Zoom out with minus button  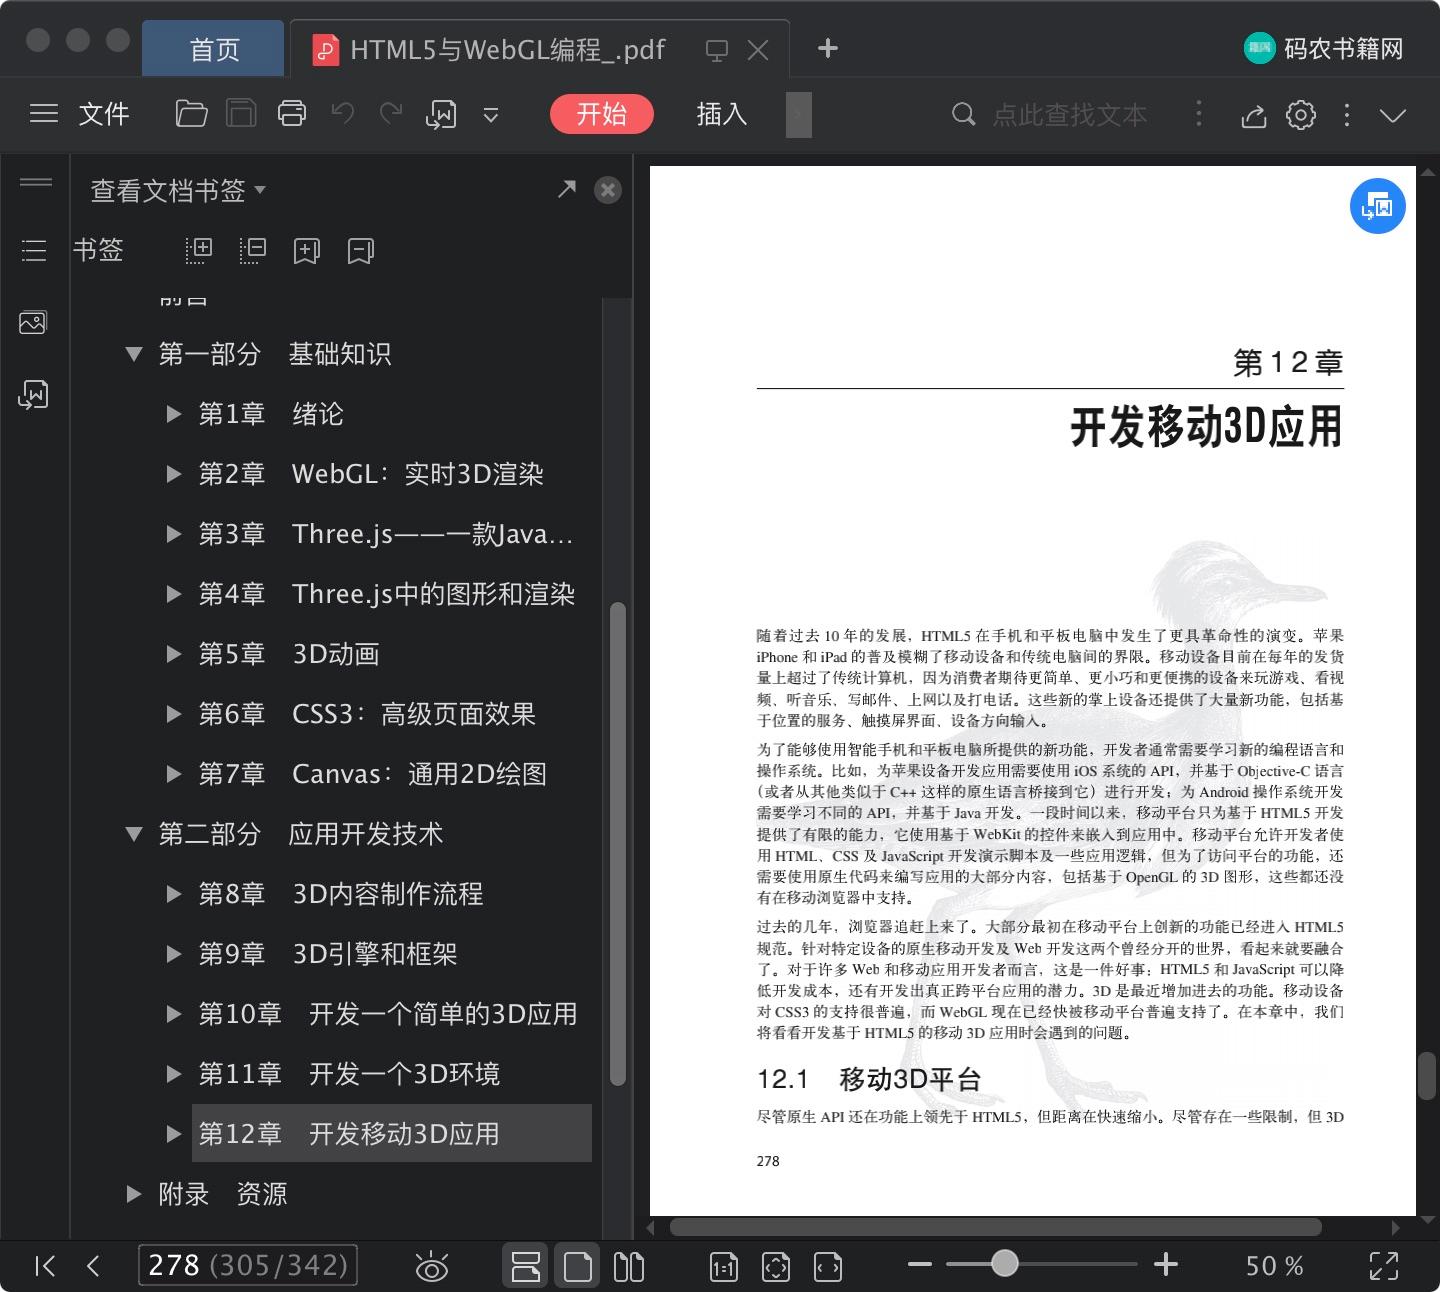click(920, 1265)
